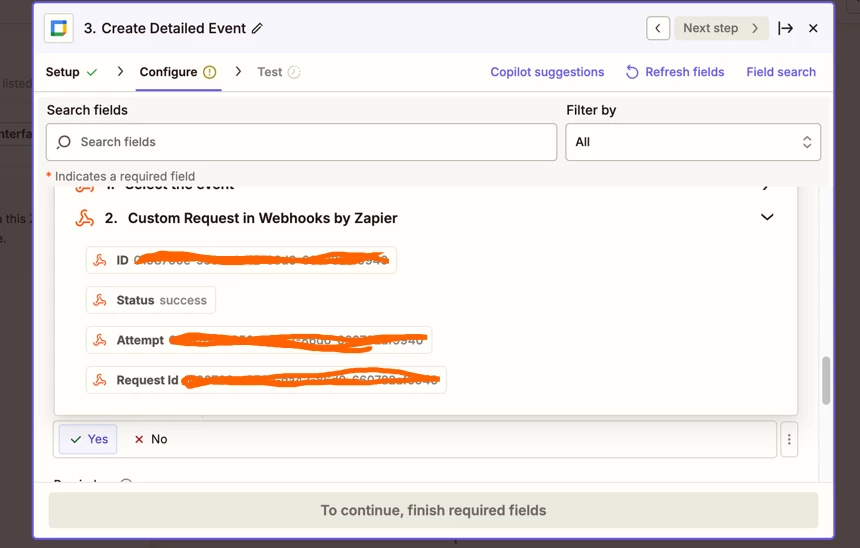The height and width of the screenshot is (548, 860).
Task: Choose the Yes option
Action: tap(88, 439)
